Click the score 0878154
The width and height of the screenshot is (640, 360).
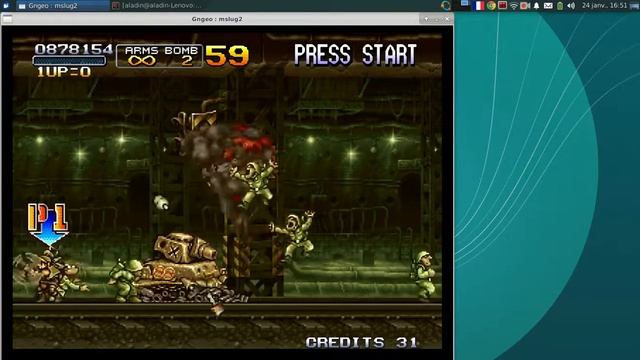tap(73, 49)
